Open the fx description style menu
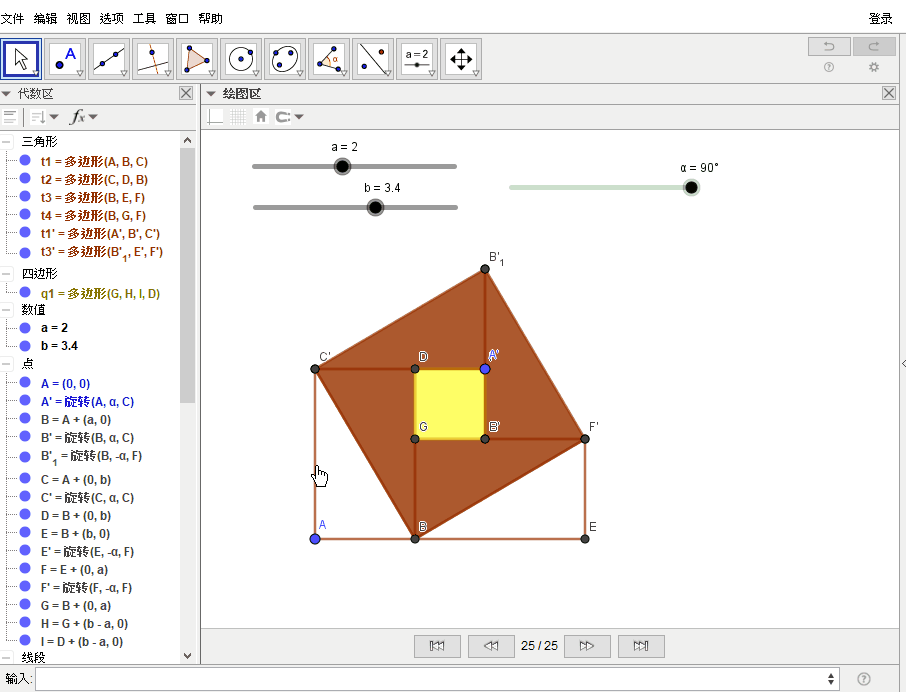 point(84,117)
